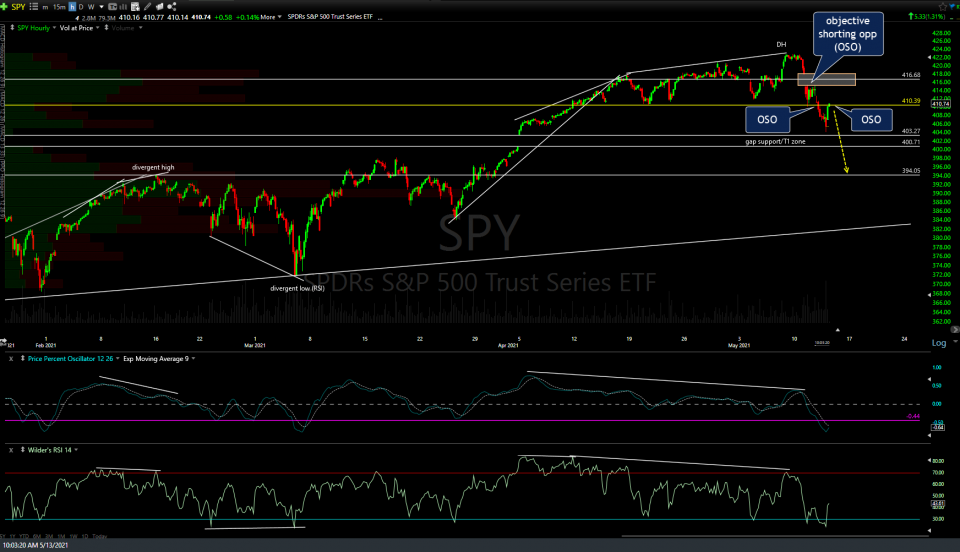Click the PPO current value tag on axis
The image size is (960, 552).
pos(938,427)
